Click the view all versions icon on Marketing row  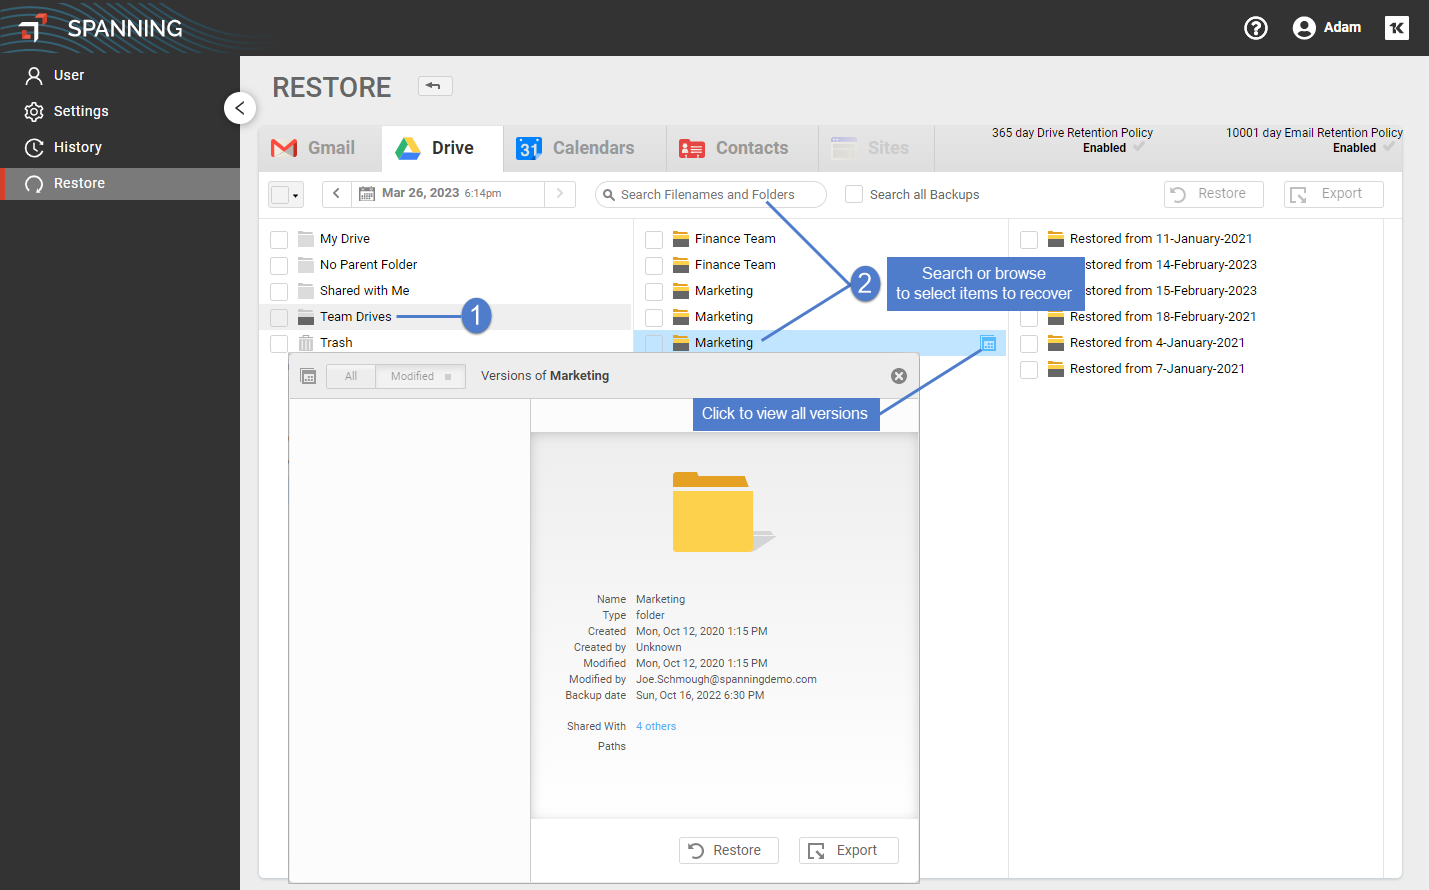coord(988,343)
